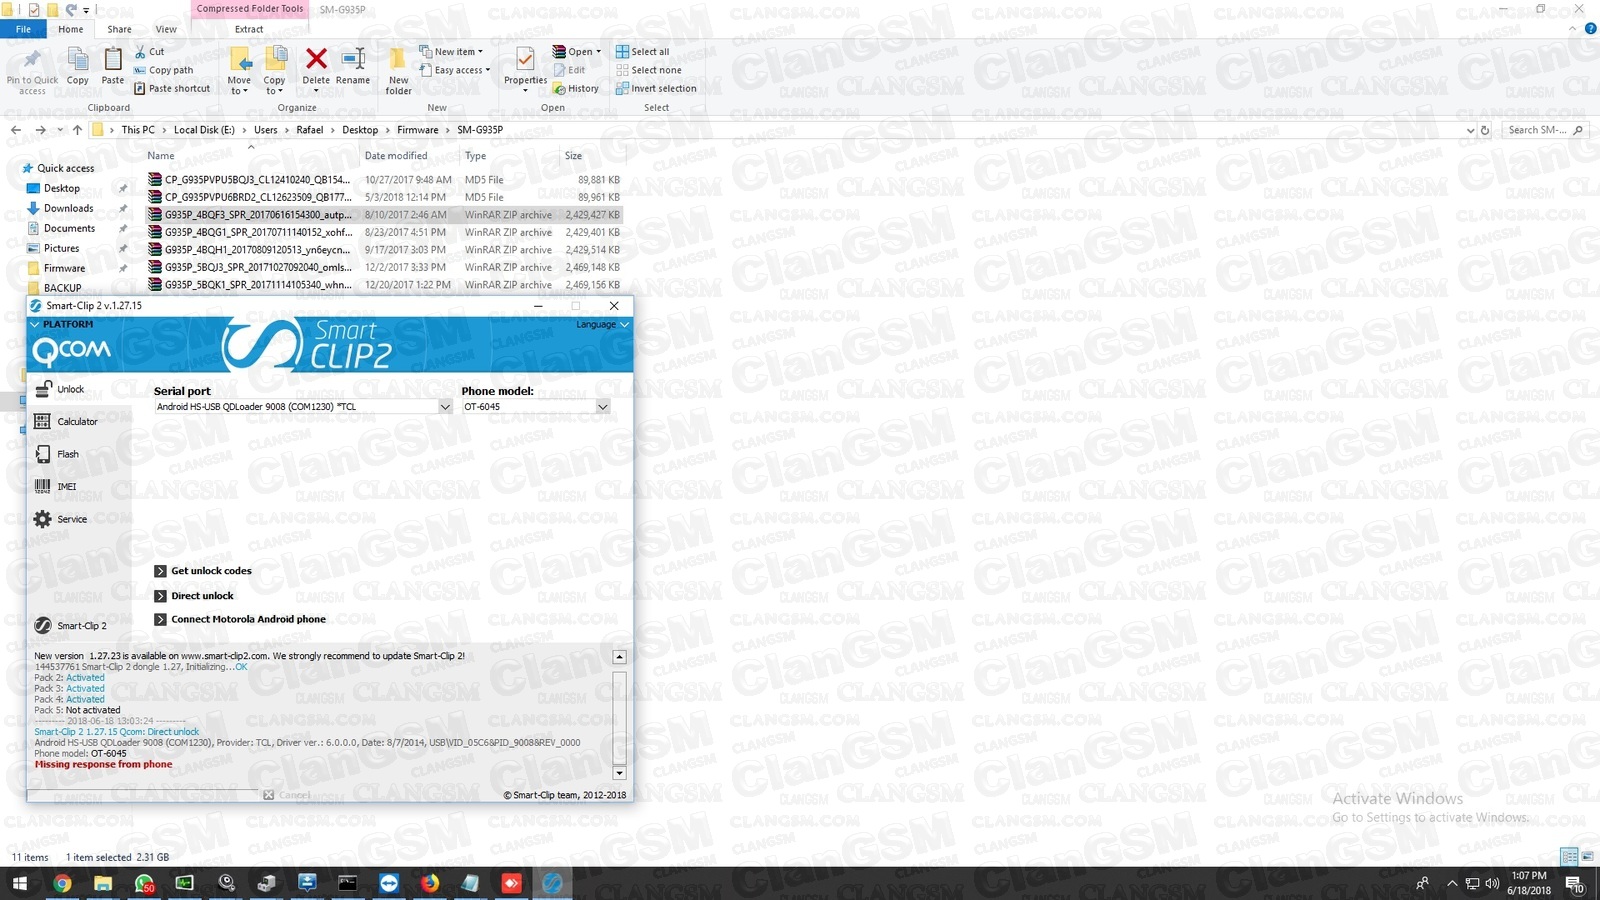Viewport: 1600px width, 900px height.
Task: Click Cut in the Explorer ribbon
Action: (150, 52)
